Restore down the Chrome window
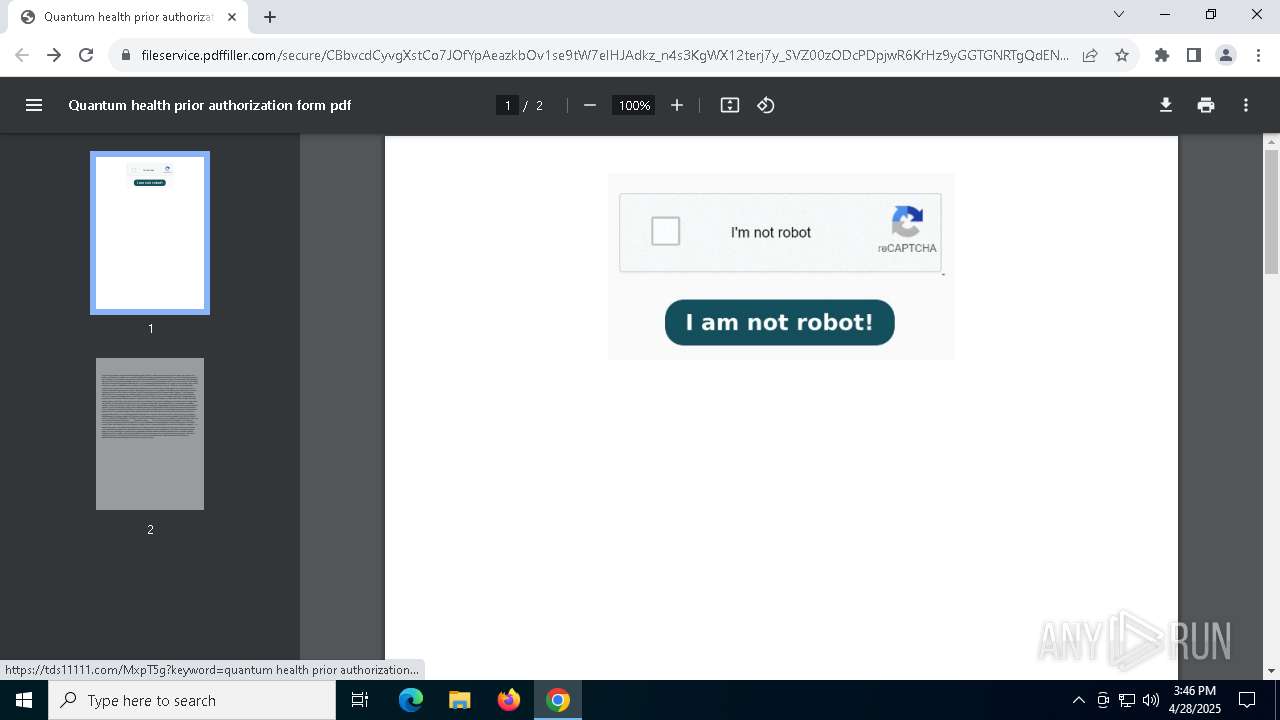The width and height of the screenshot is (1280, 720). [1211, 14]
